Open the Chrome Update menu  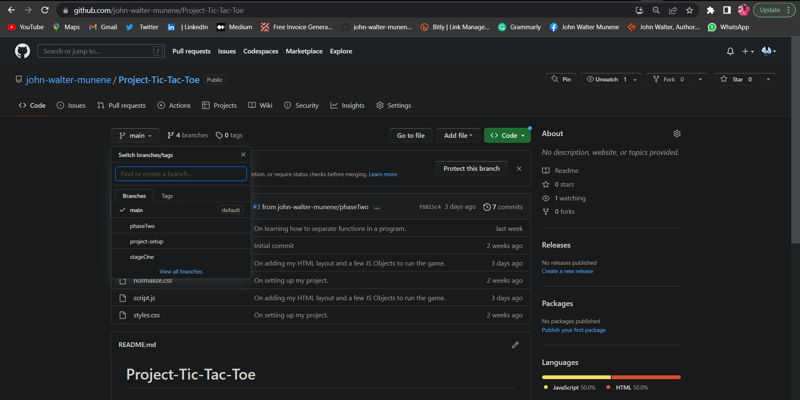tap(774, 10)
